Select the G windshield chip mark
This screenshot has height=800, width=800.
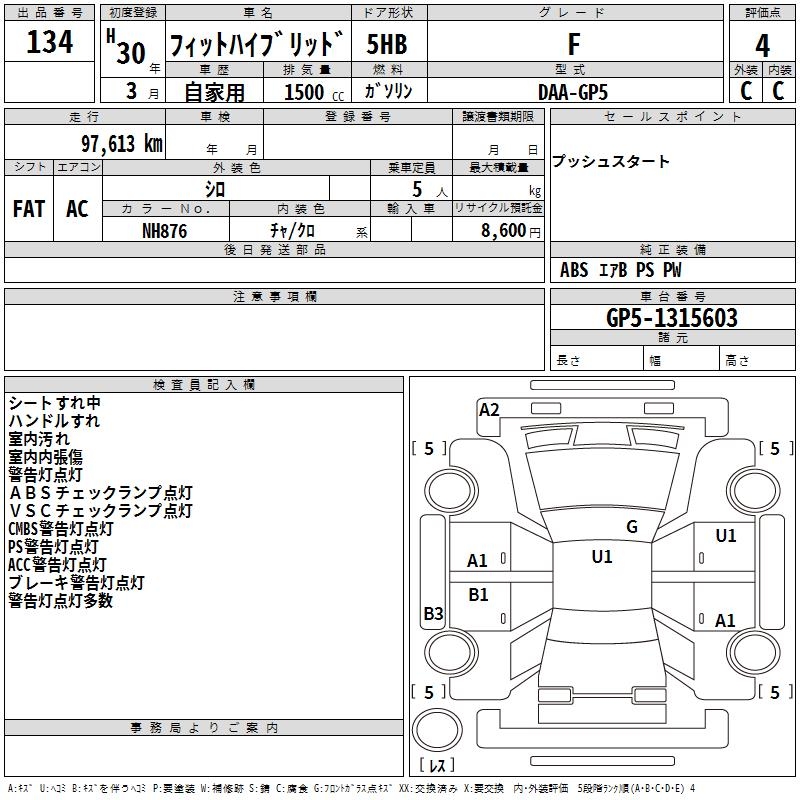pyautogui.click(x=631, y=527)
